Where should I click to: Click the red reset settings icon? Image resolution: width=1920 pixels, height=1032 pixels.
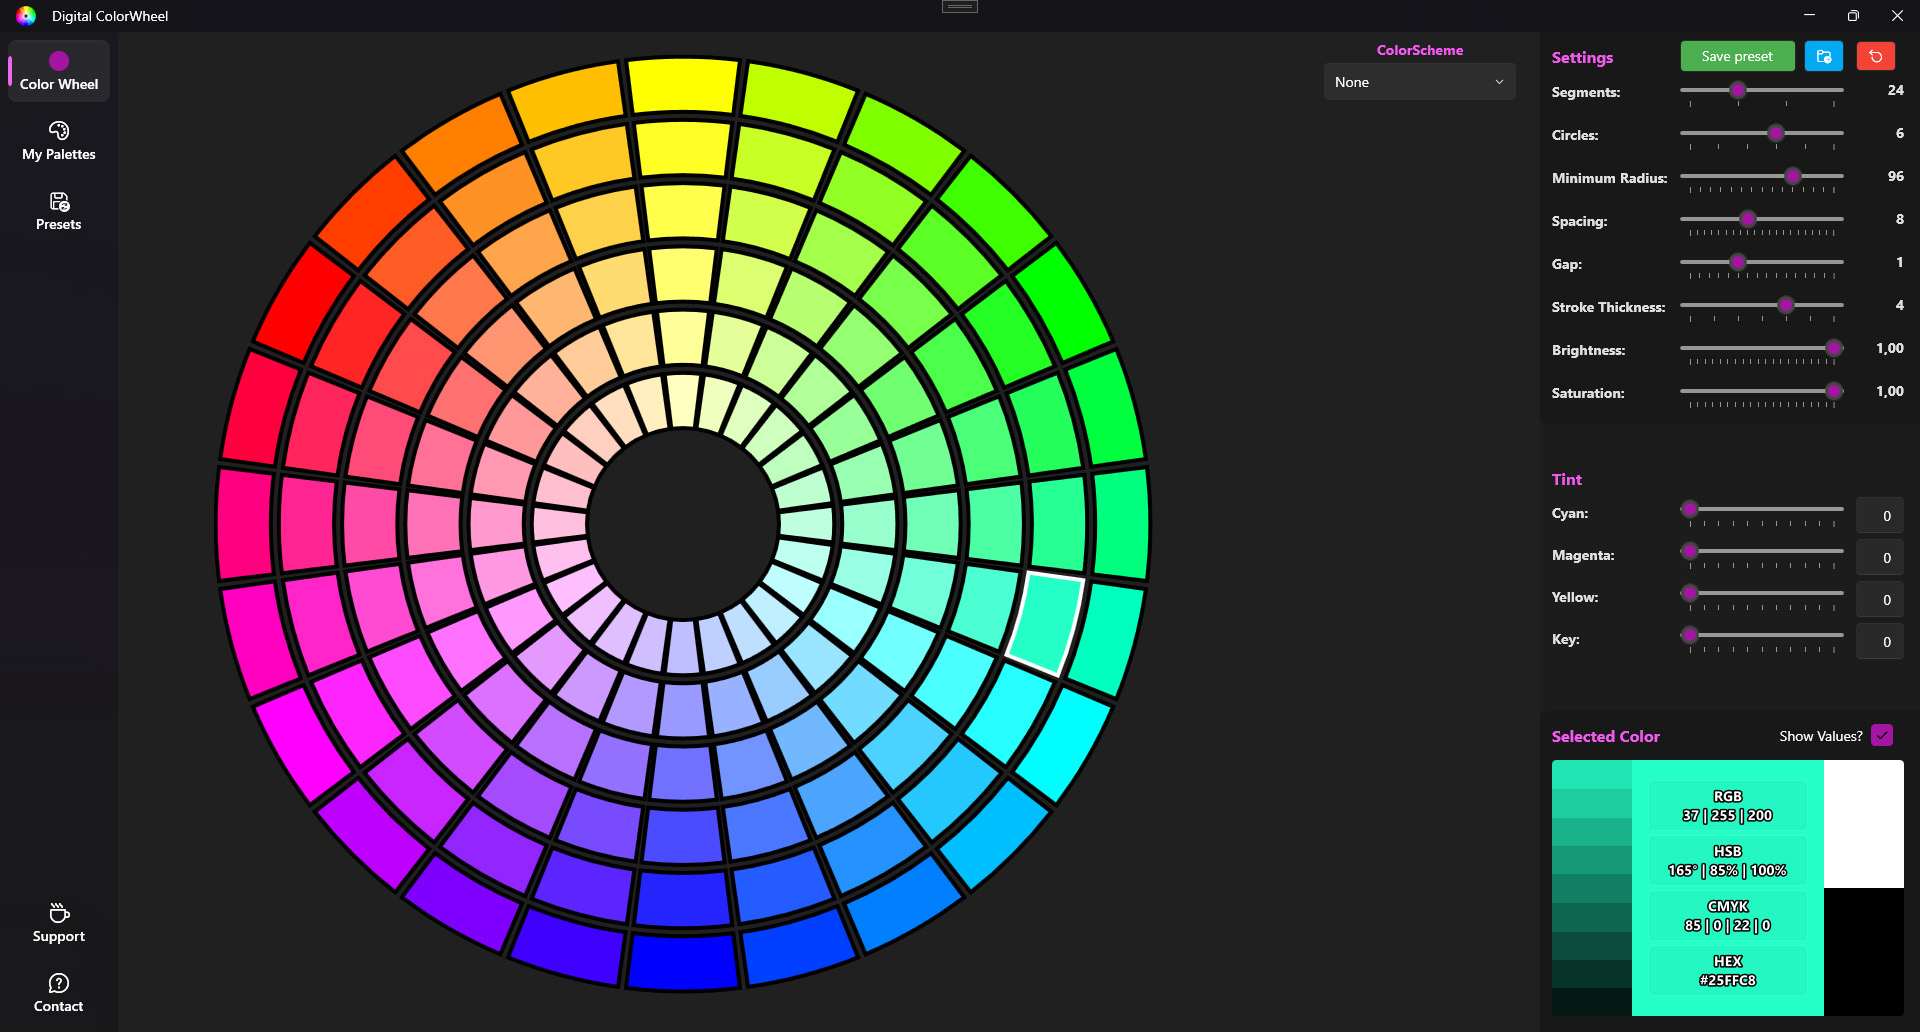click(1875, 56)
